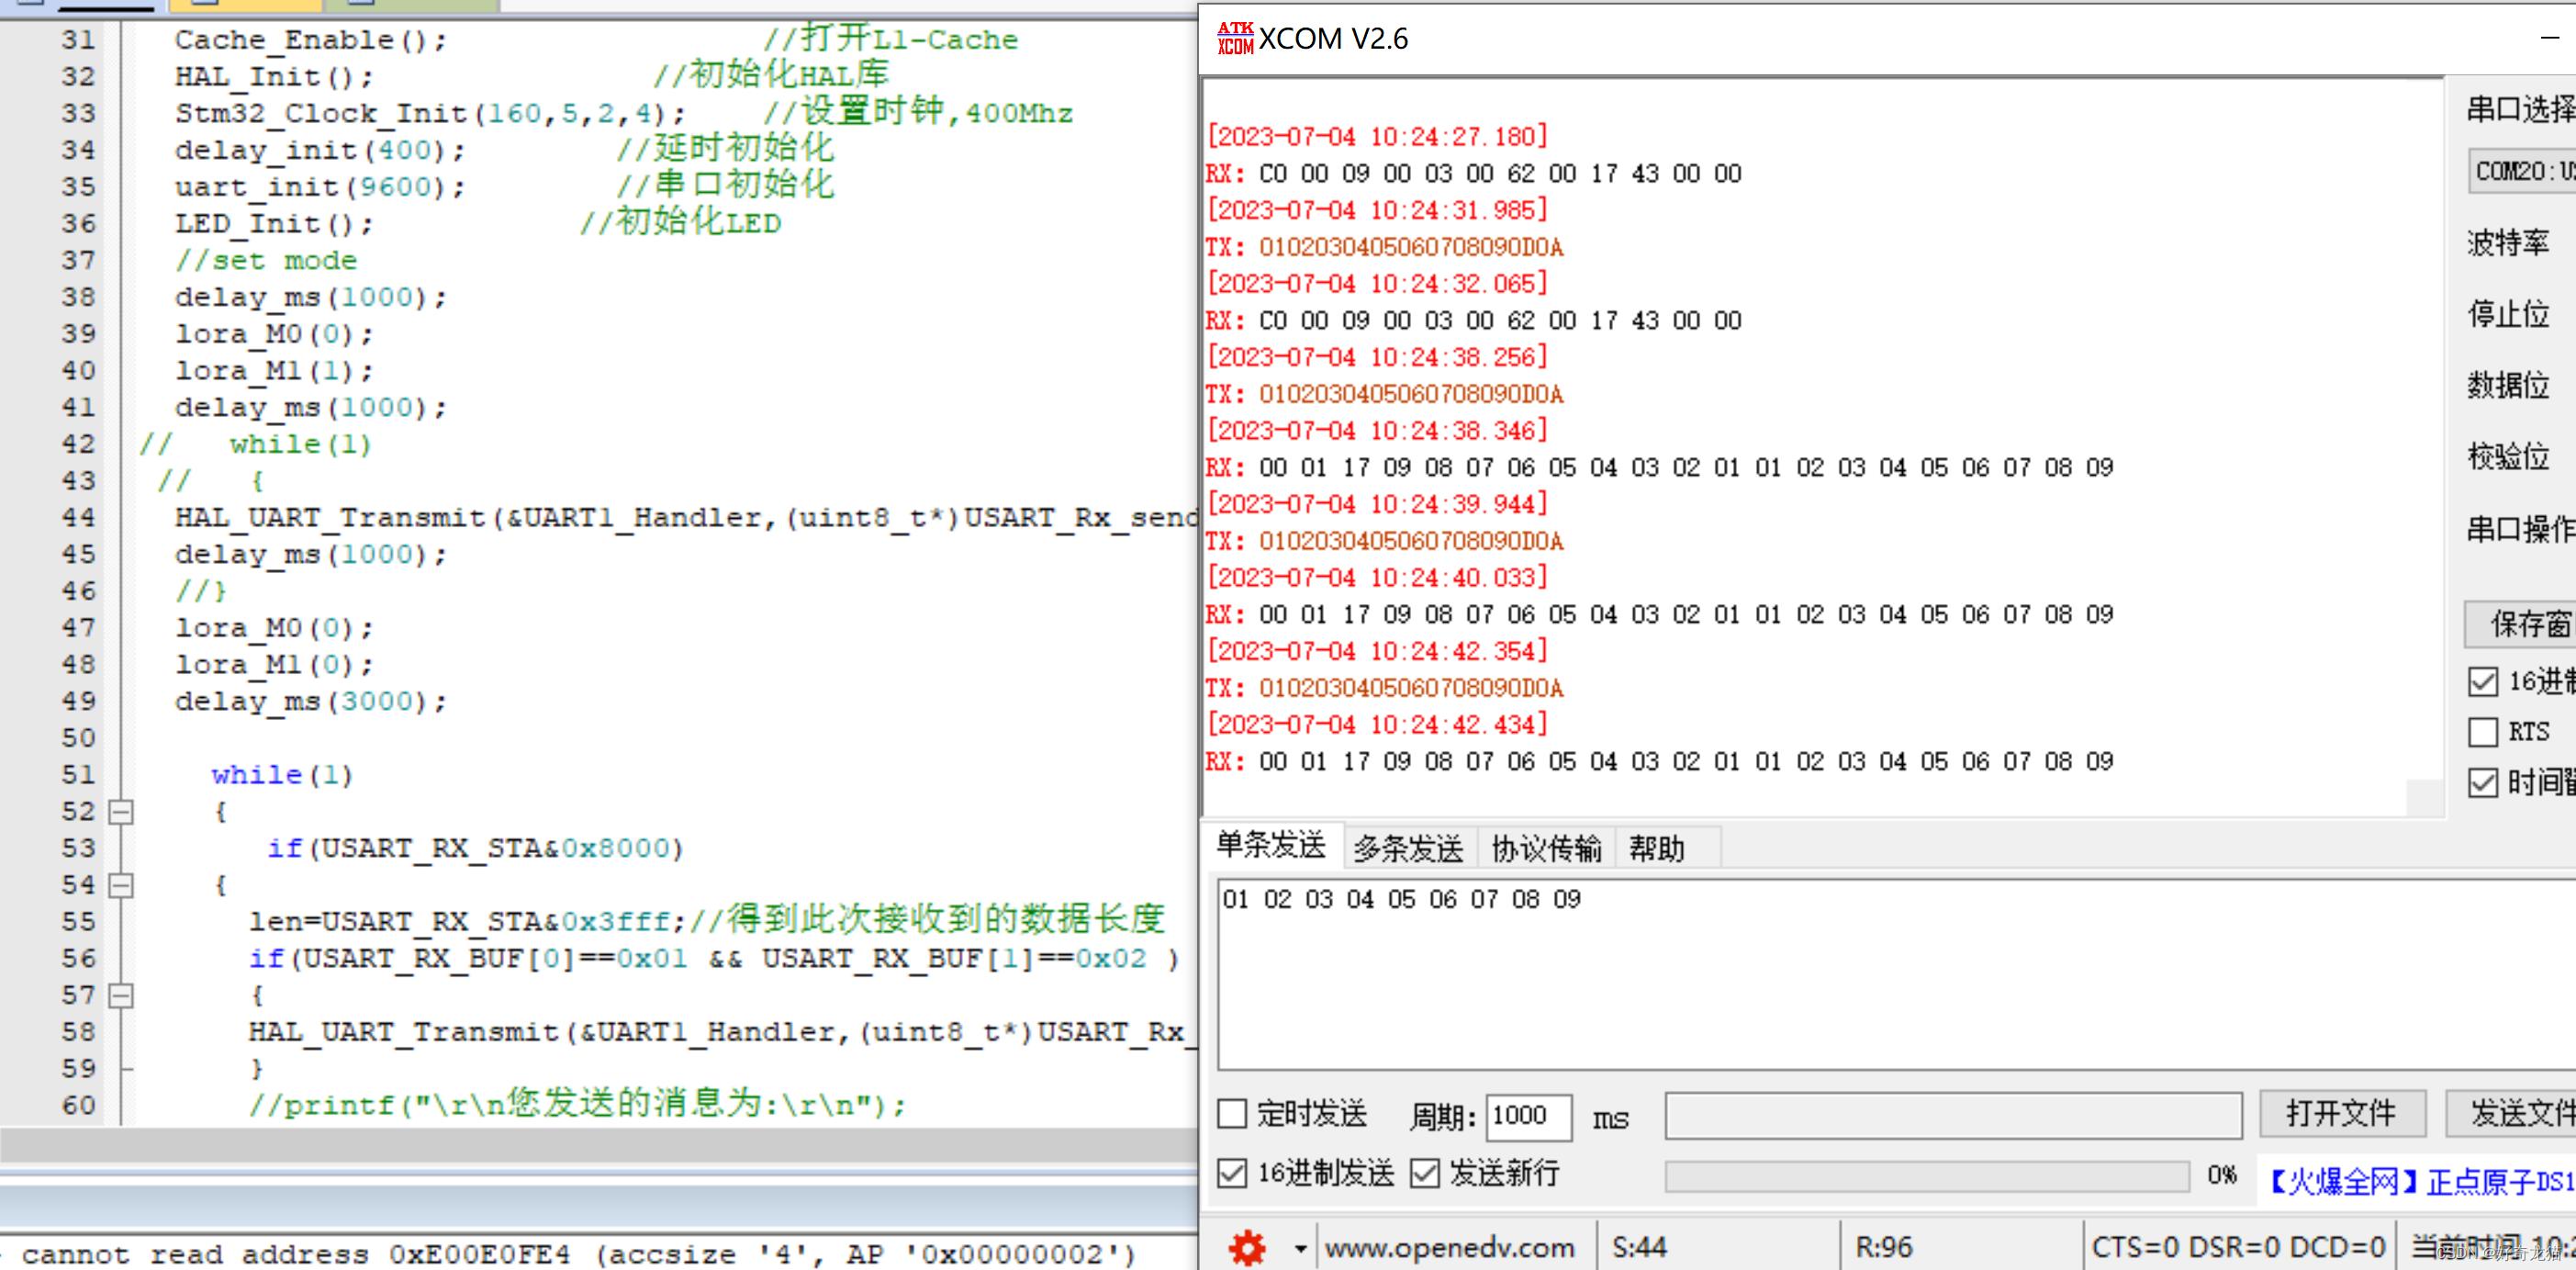Click the 波特率 baud rate label
This screenshot has width=2576, height=1270.
[x=2507, y=243]
